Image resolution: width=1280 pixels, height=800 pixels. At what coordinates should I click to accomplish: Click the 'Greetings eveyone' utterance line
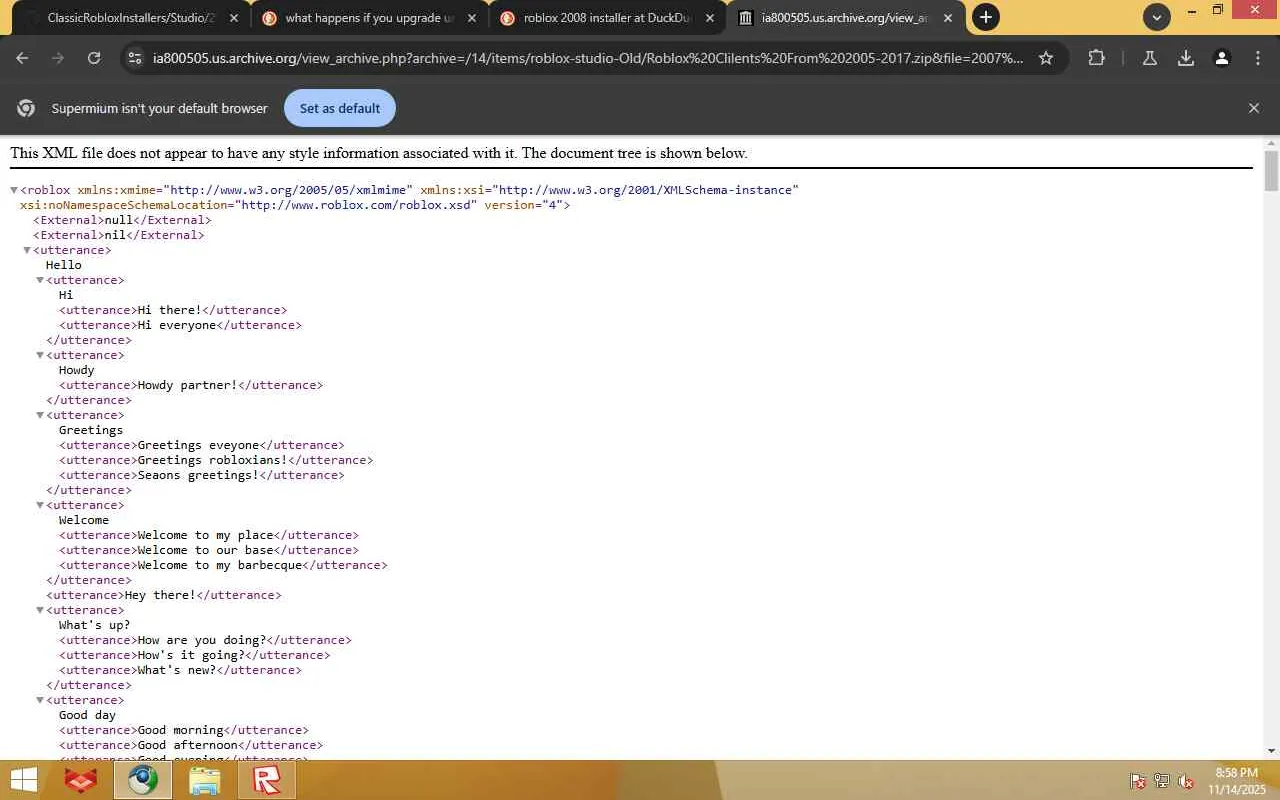coord(202,445)
